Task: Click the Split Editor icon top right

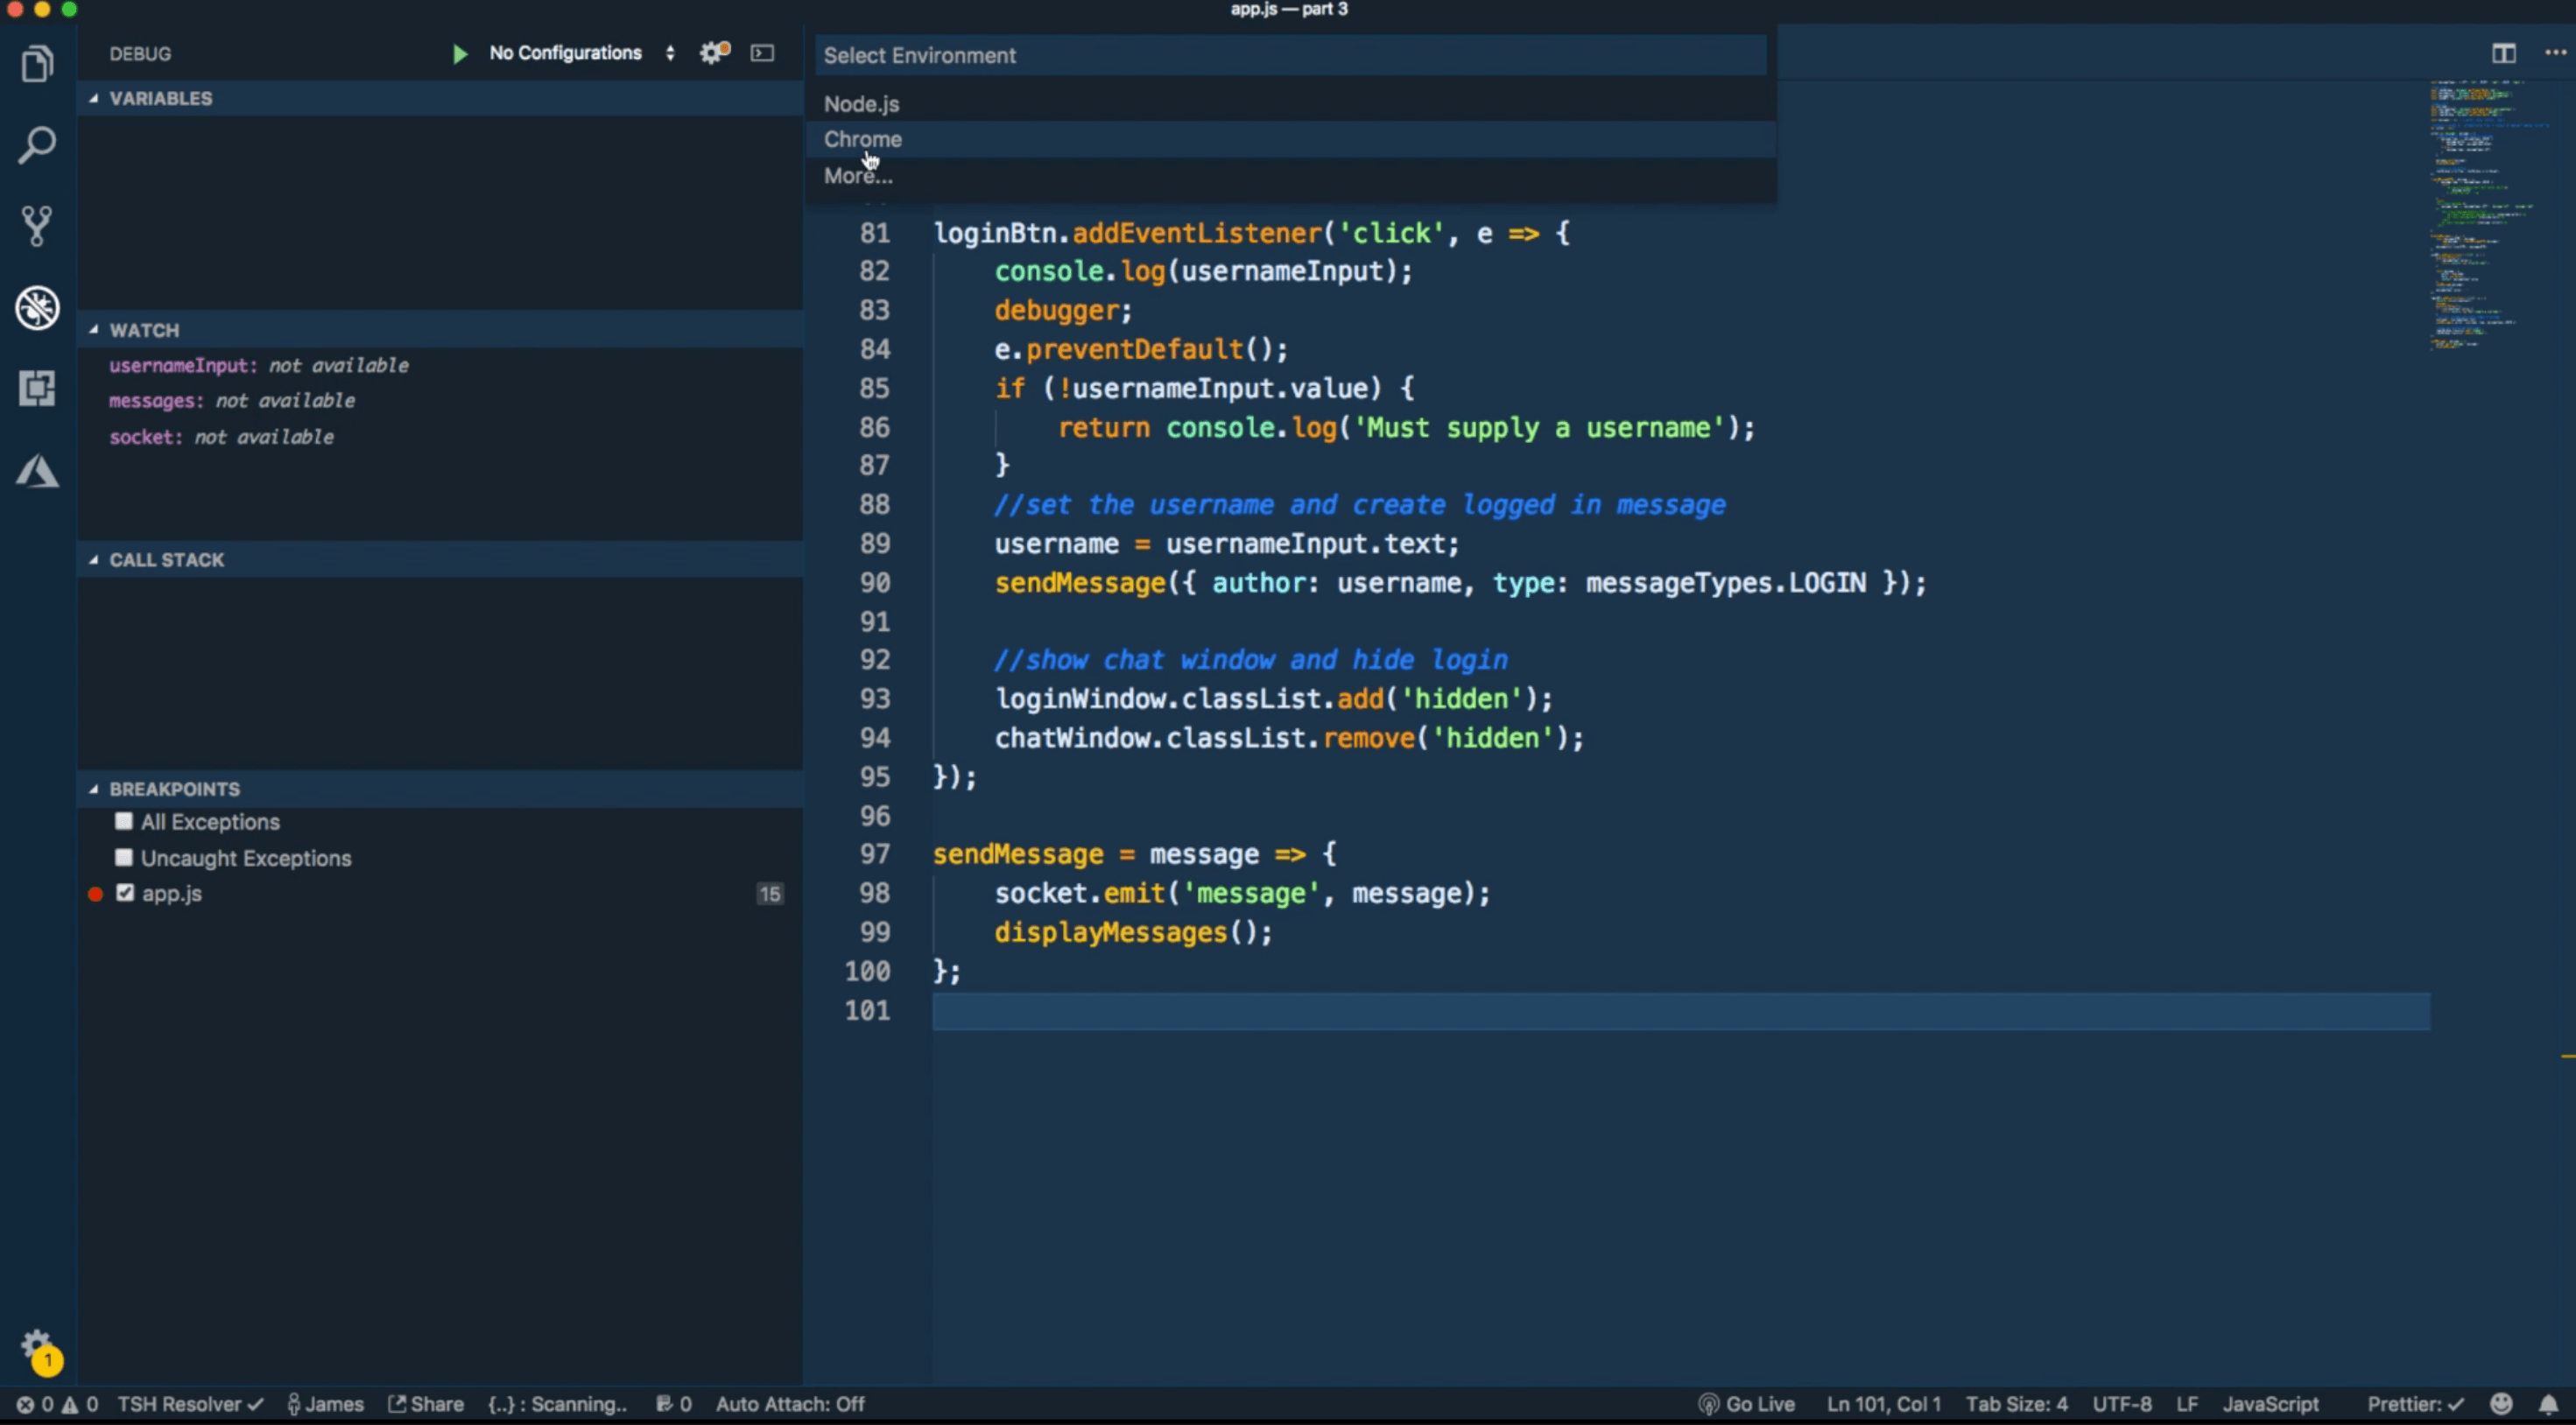Action: click(2504, 53)
